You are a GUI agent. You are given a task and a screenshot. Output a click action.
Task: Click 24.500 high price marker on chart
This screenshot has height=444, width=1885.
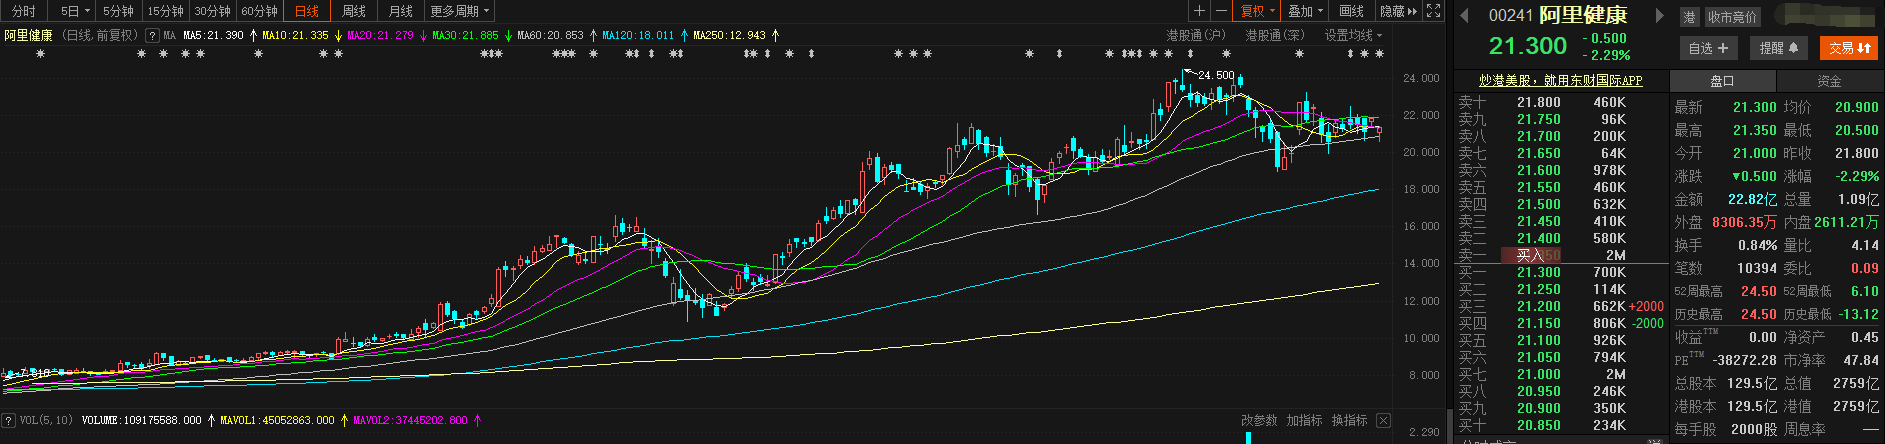1215,75
